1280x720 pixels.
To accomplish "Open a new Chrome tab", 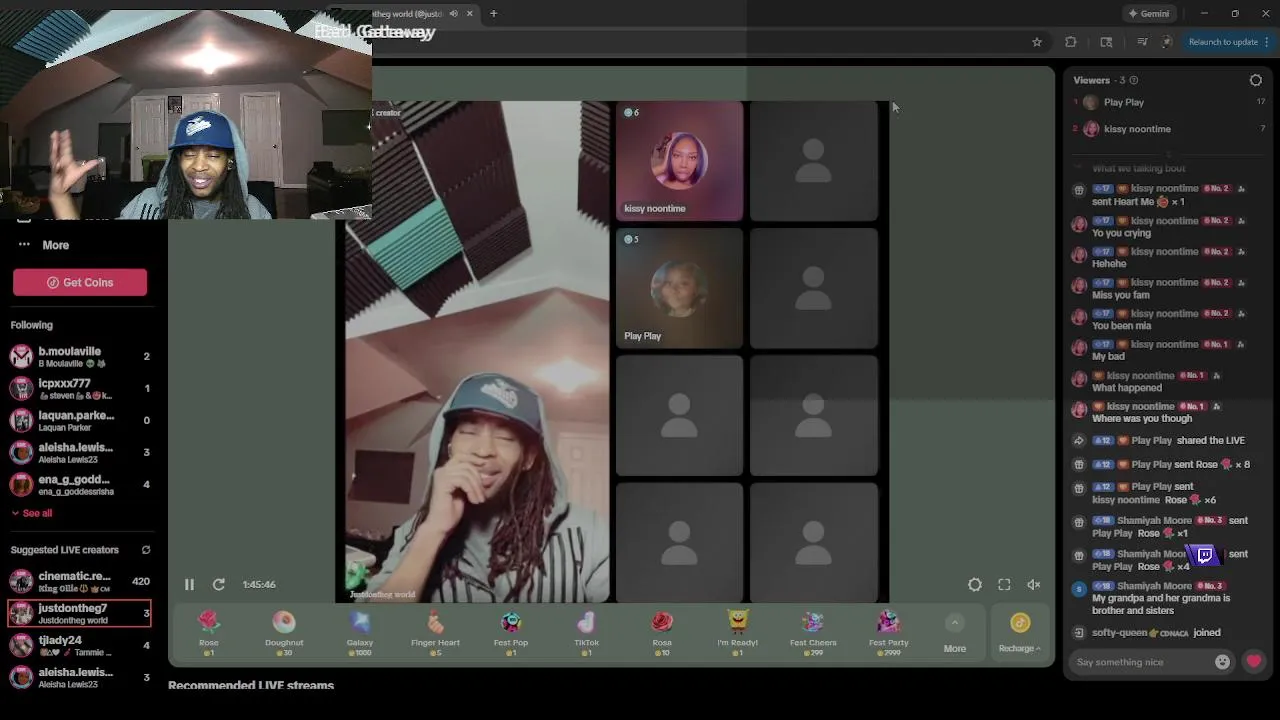I will pyautogui.click(x=493, y=14).
